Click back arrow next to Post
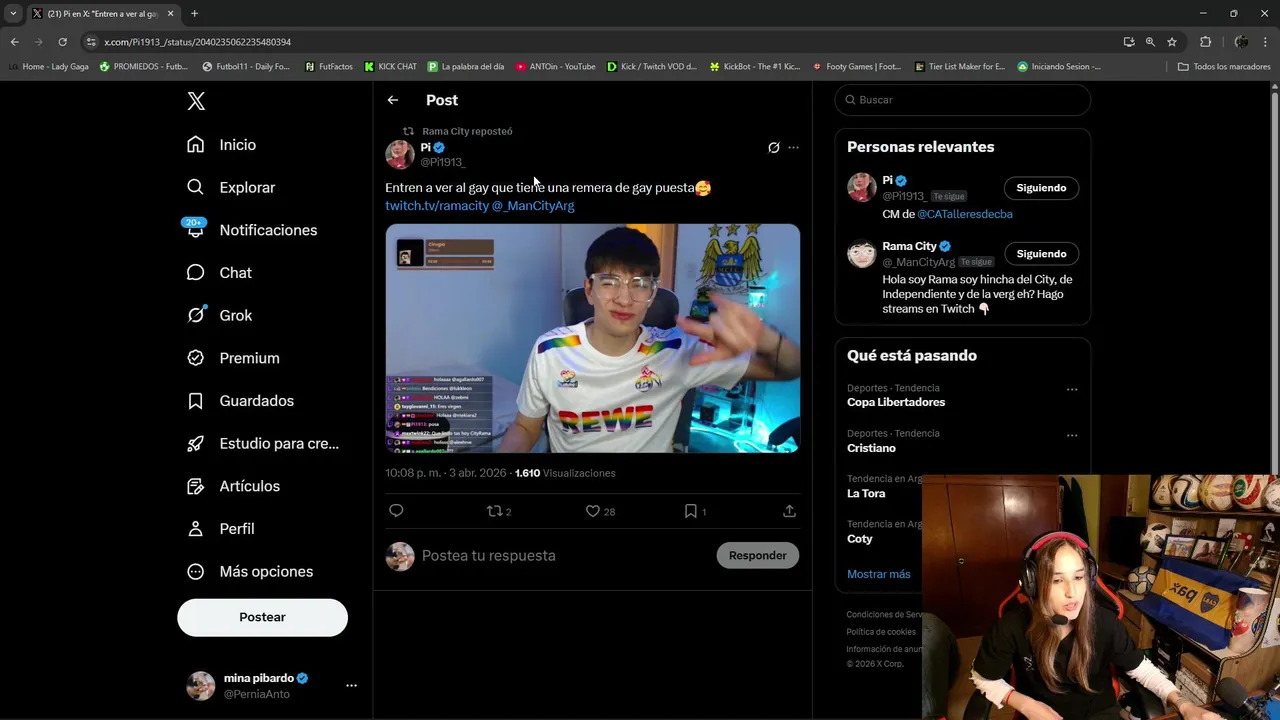This screenshot has height=720, width=1280. point(393,100)
